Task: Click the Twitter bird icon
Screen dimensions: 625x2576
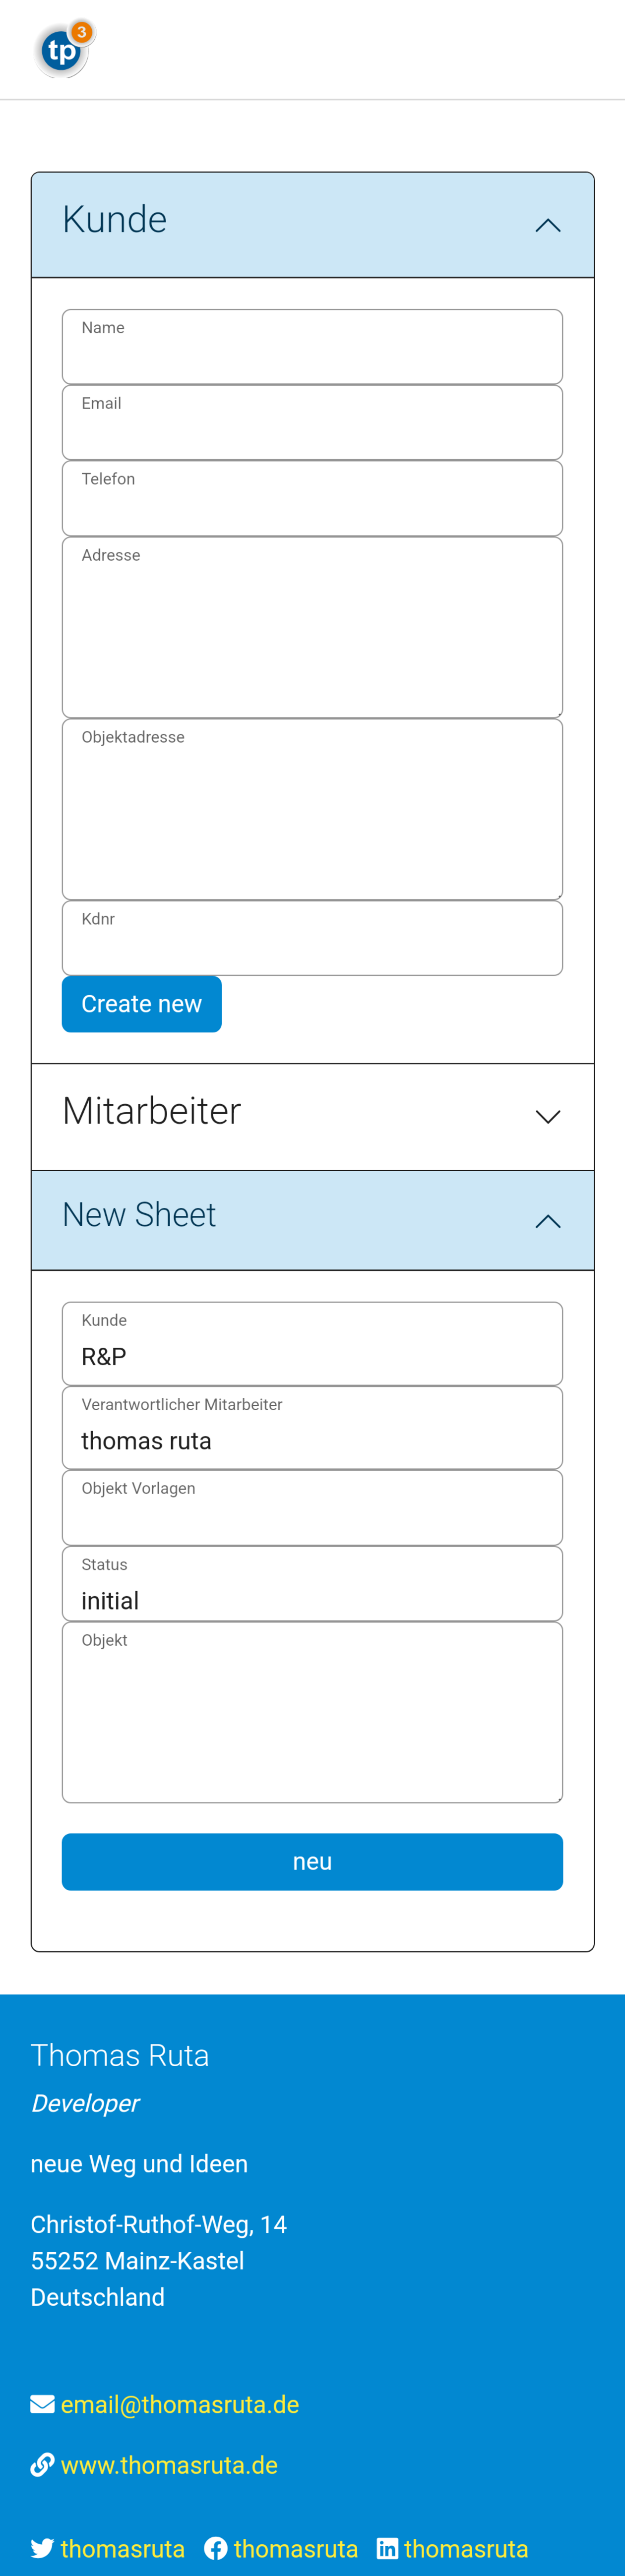Action: tap(42, 2548)
